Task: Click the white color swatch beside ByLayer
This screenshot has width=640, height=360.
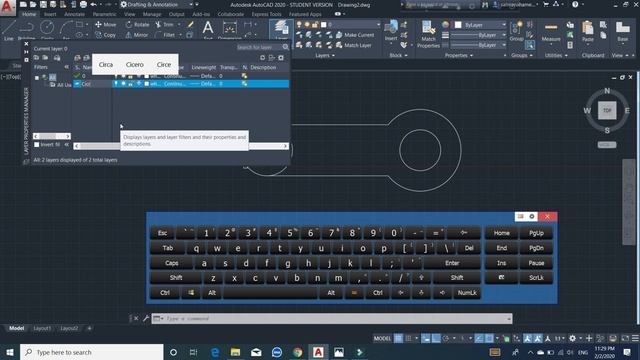Action: [458, 25]
